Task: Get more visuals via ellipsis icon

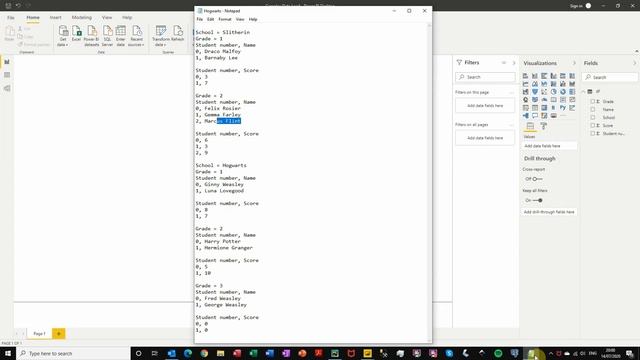Action: [563, 116]
